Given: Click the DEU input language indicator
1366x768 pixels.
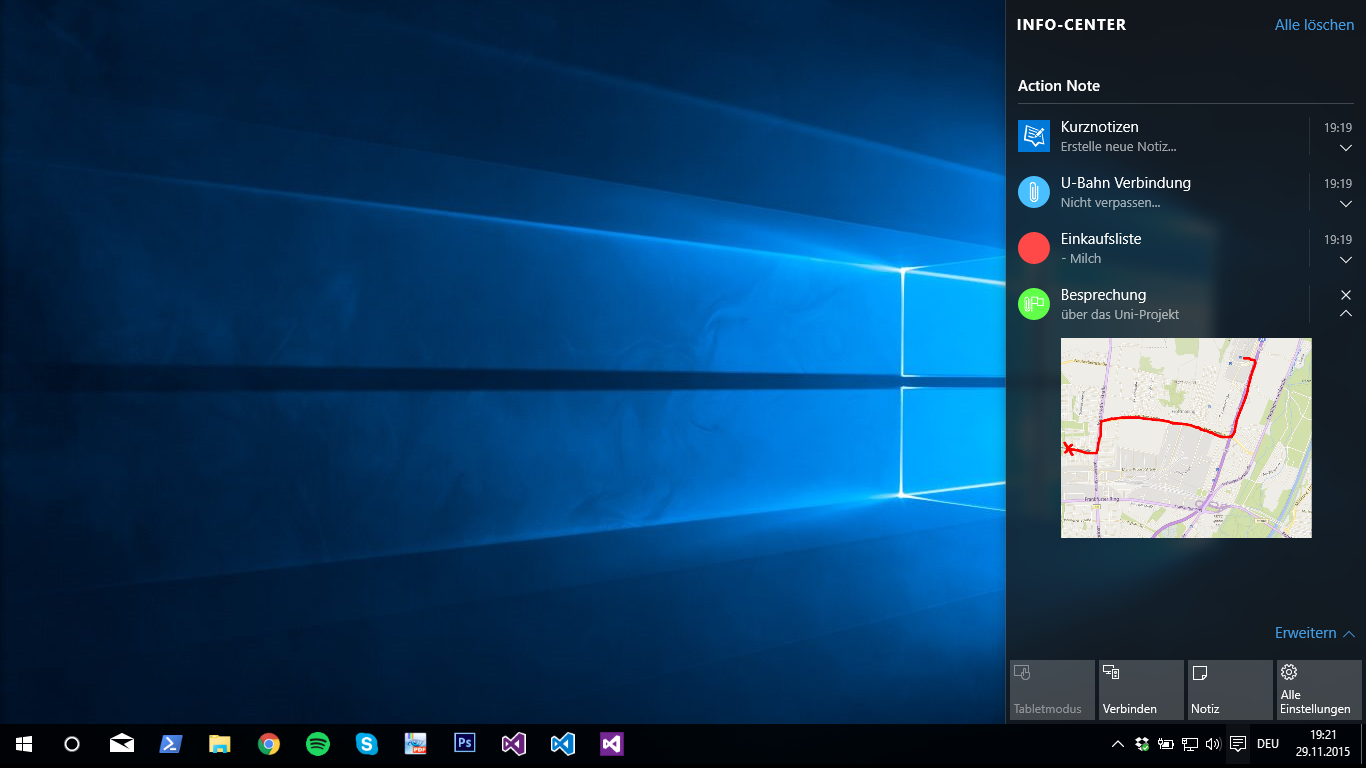Looking at the screenshot, I should pyautogui.click(x=1268, y=744).
